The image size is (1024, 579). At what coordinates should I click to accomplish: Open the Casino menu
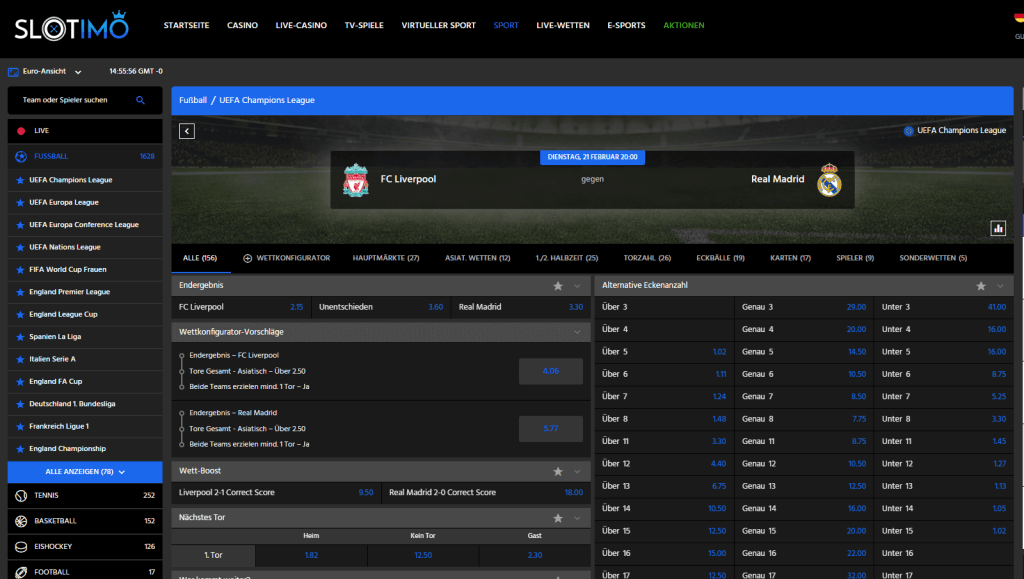pyautogui.click(x=242, y=25)
